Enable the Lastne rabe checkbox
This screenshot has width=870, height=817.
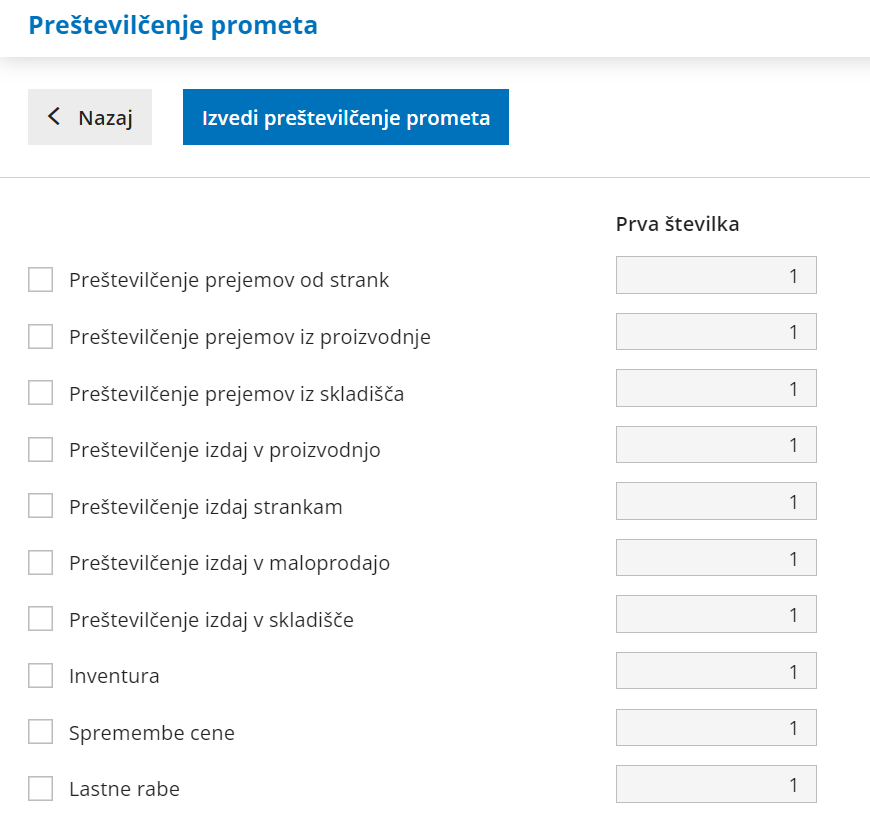pos(41,789)
